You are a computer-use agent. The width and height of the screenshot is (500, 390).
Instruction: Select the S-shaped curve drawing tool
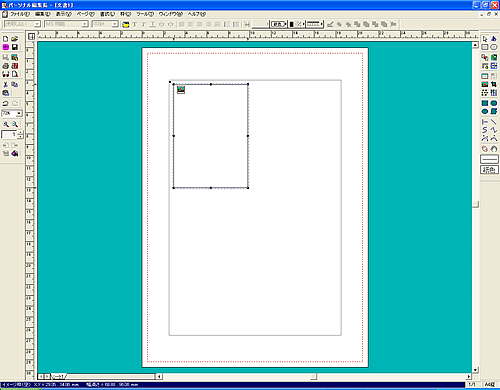click(x=485, y=130)
